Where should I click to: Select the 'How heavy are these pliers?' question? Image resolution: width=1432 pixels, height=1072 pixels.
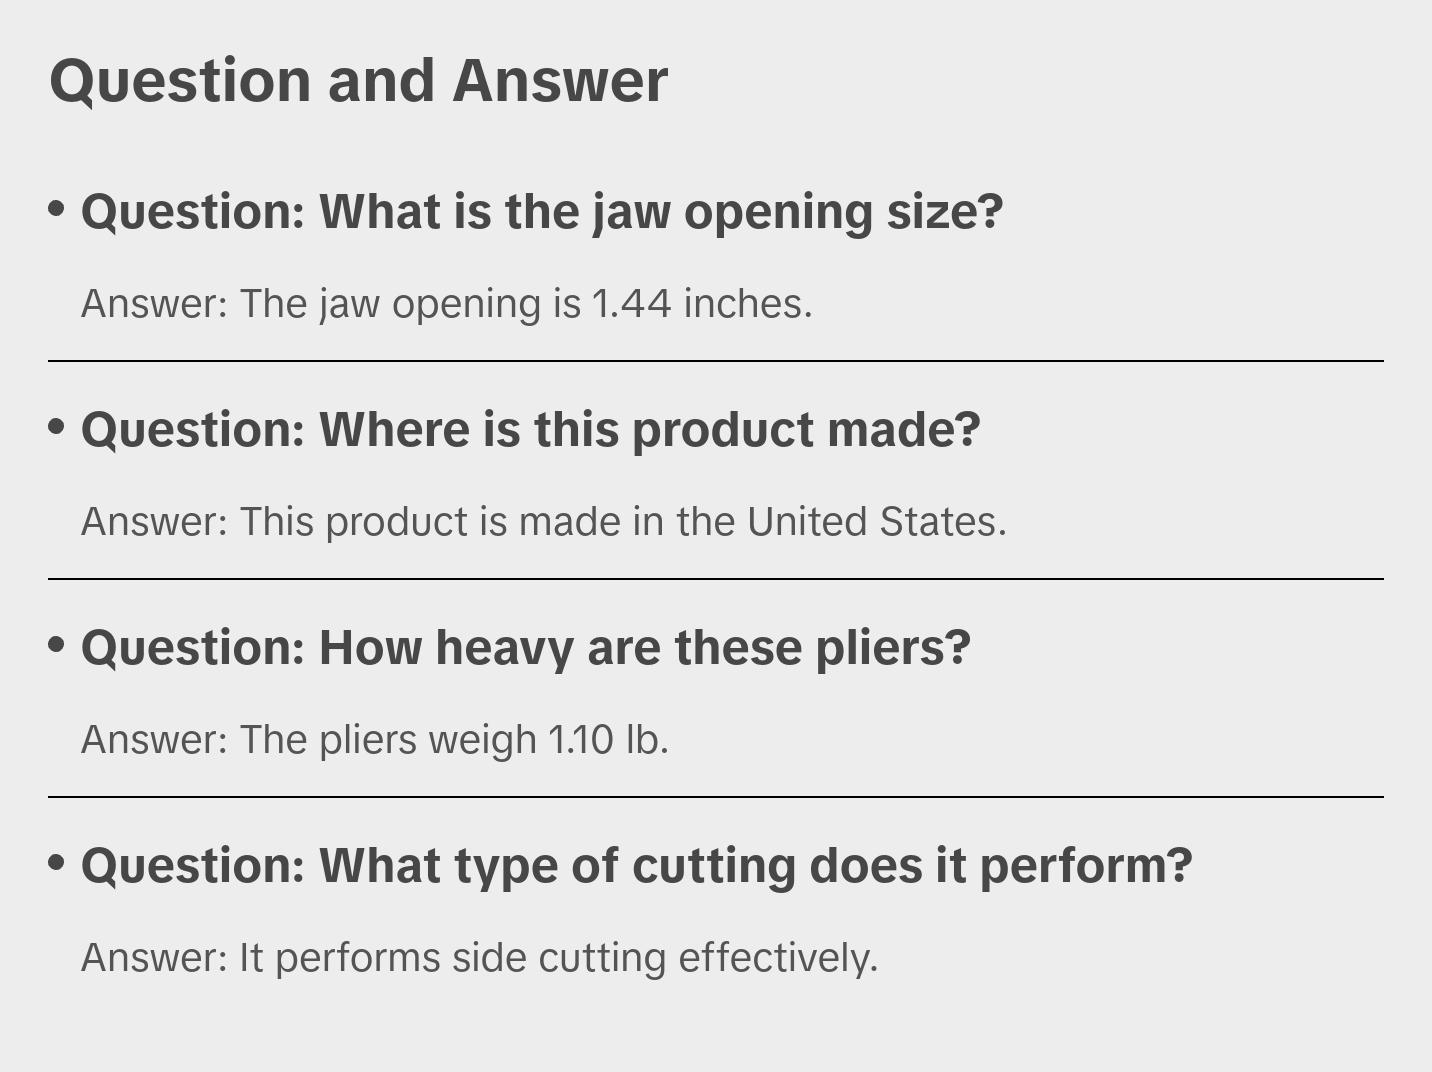tap(525, 648)
